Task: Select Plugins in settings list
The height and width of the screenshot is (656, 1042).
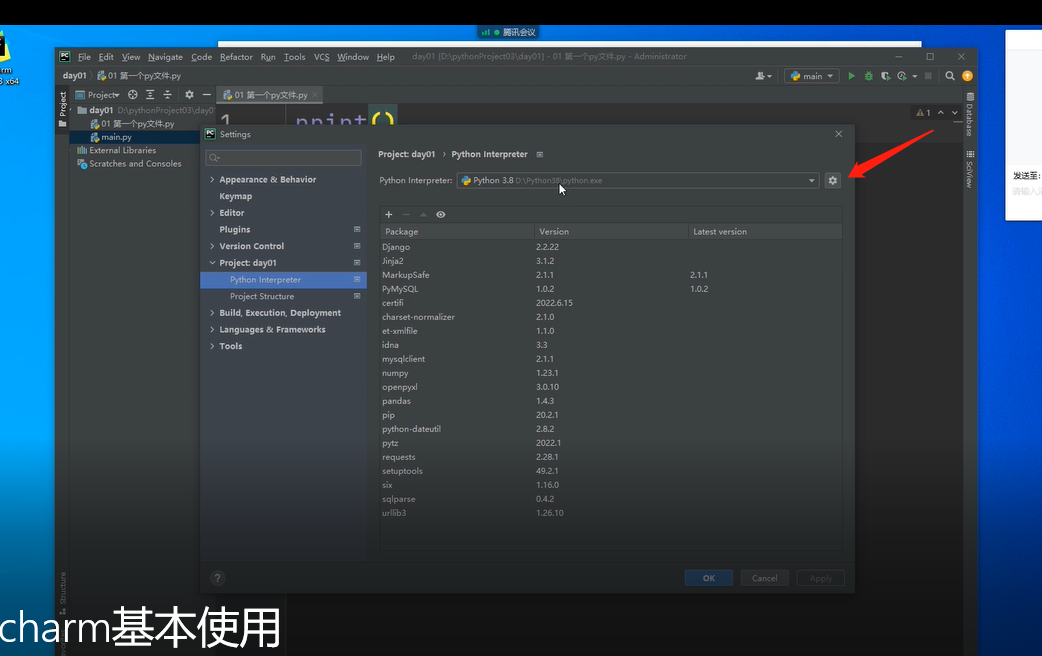Action: [x=235, y=229]
